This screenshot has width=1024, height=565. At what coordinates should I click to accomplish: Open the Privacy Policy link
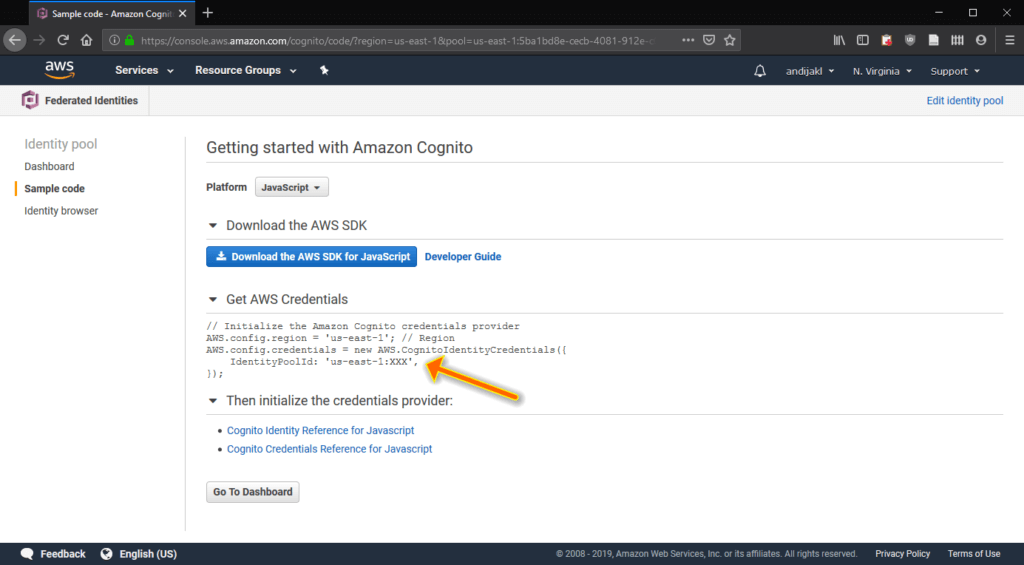[x=903, y=554]
